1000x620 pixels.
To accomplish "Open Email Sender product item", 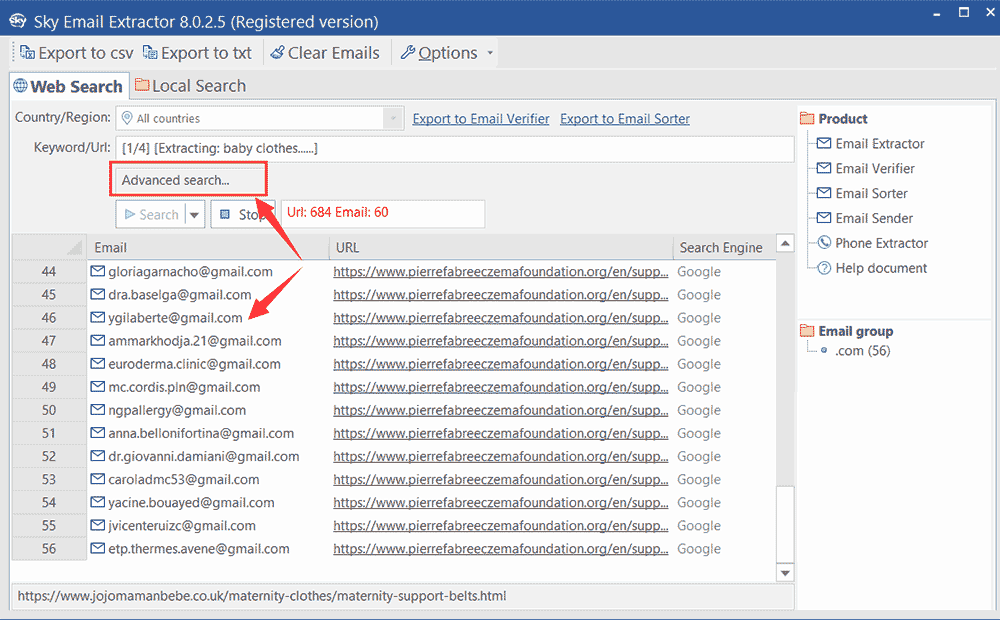I will pos(865,218).
